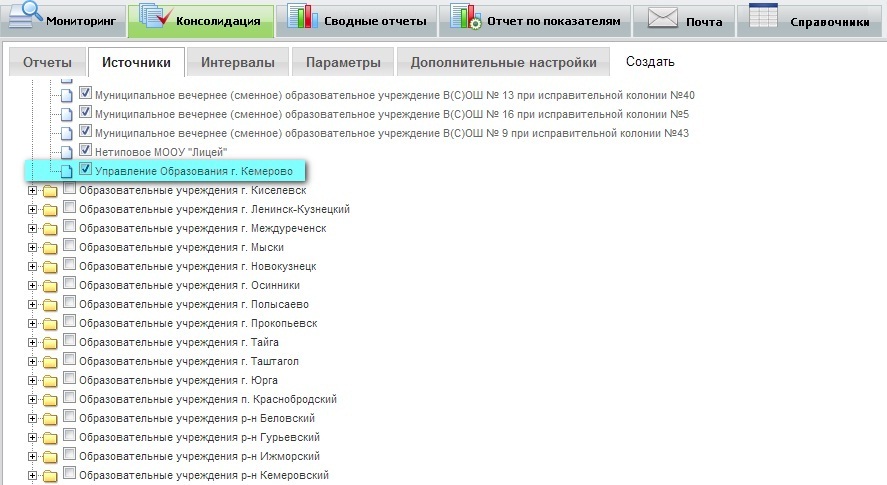
Task: Select row text Нетиповое МООУ "Лицей"
Action: coord(161,152)
